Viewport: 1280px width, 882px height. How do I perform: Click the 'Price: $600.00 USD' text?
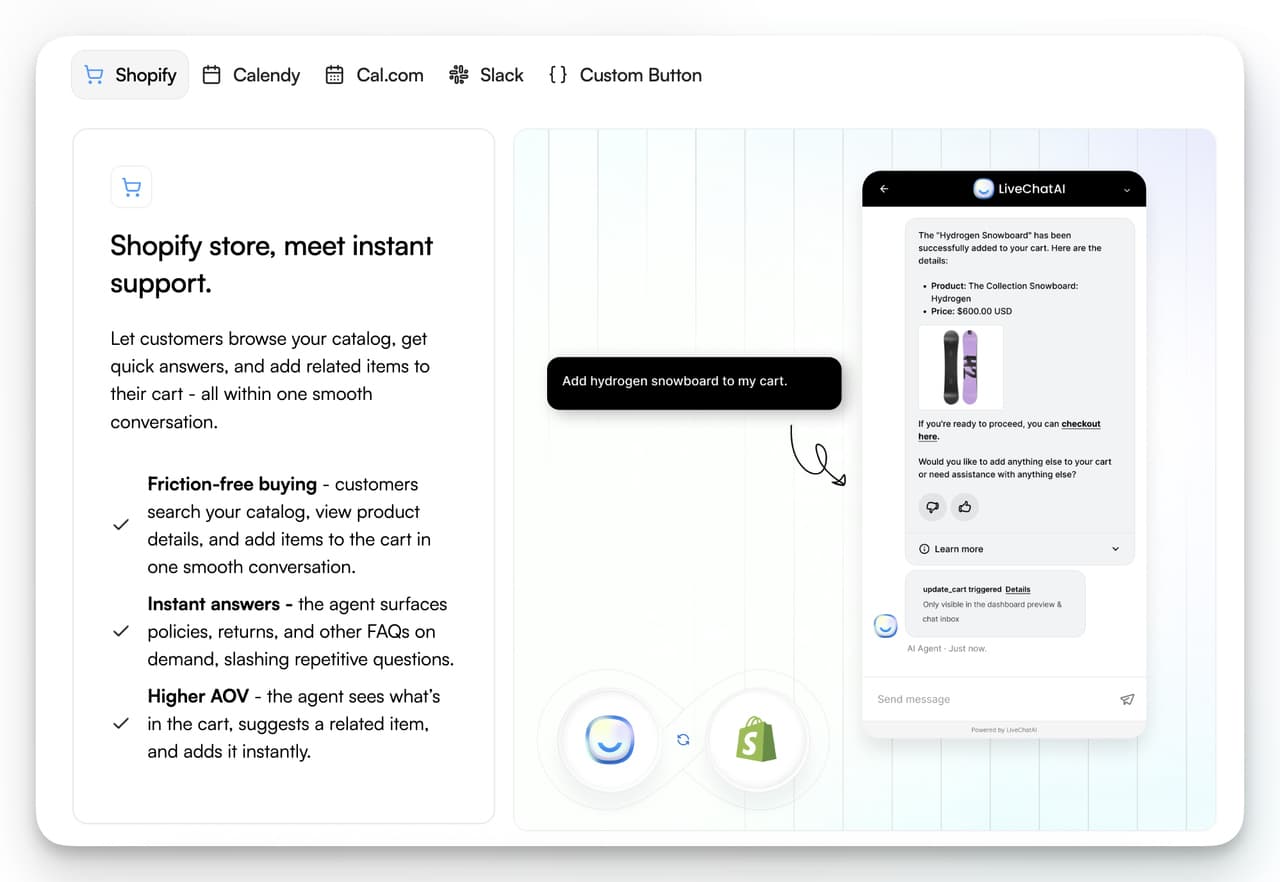pos(971,311)
